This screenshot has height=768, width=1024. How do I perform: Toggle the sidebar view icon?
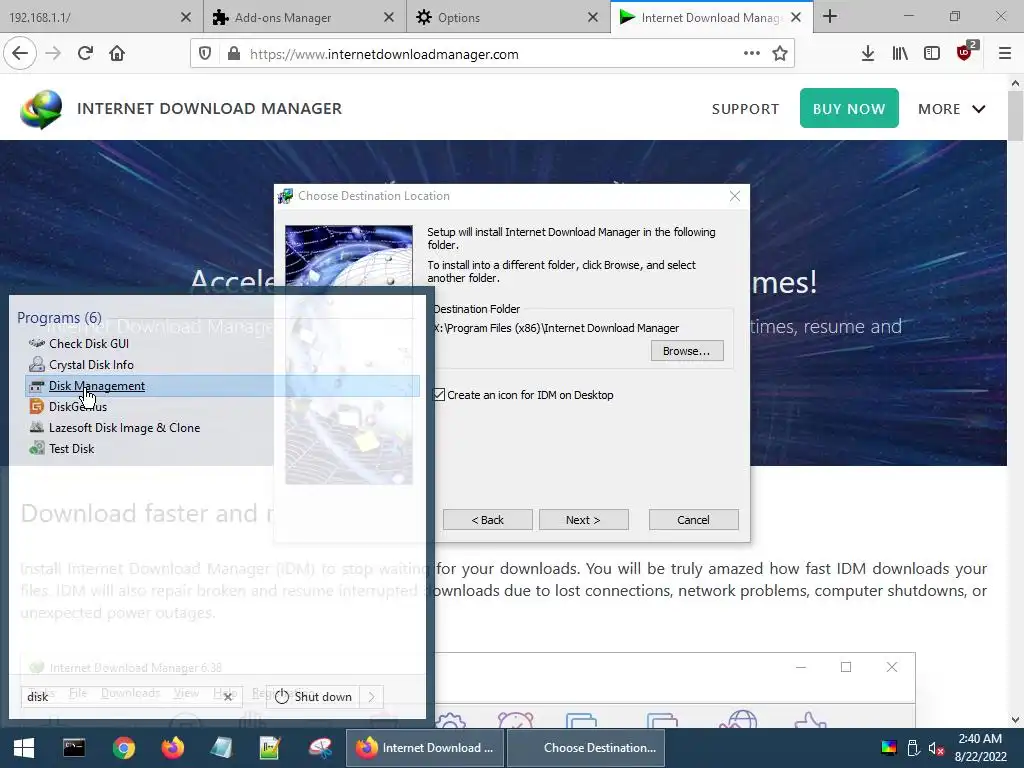(932, 54)
